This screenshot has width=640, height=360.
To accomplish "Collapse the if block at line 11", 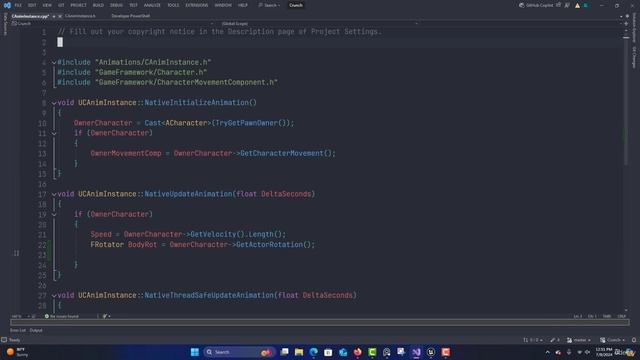I will click(54, 133).
